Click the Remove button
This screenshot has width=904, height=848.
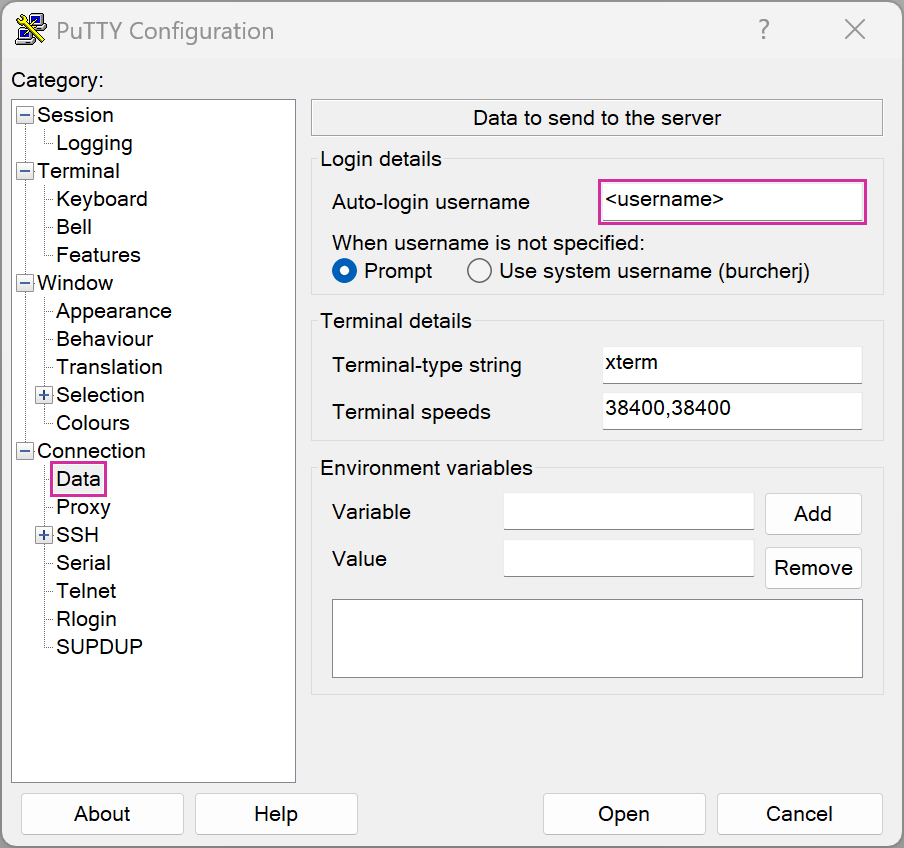pyautogui.click(x=813, y=568)
